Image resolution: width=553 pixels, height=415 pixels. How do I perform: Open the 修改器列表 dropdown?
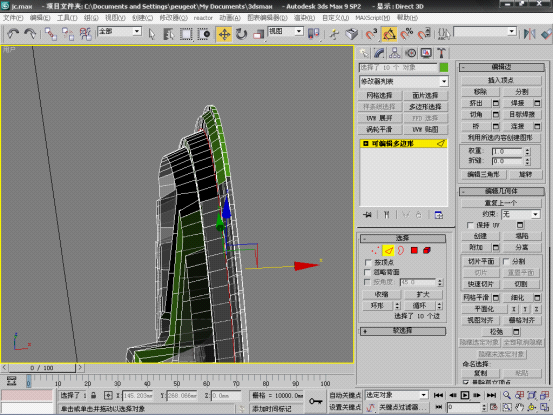[404, 81]
